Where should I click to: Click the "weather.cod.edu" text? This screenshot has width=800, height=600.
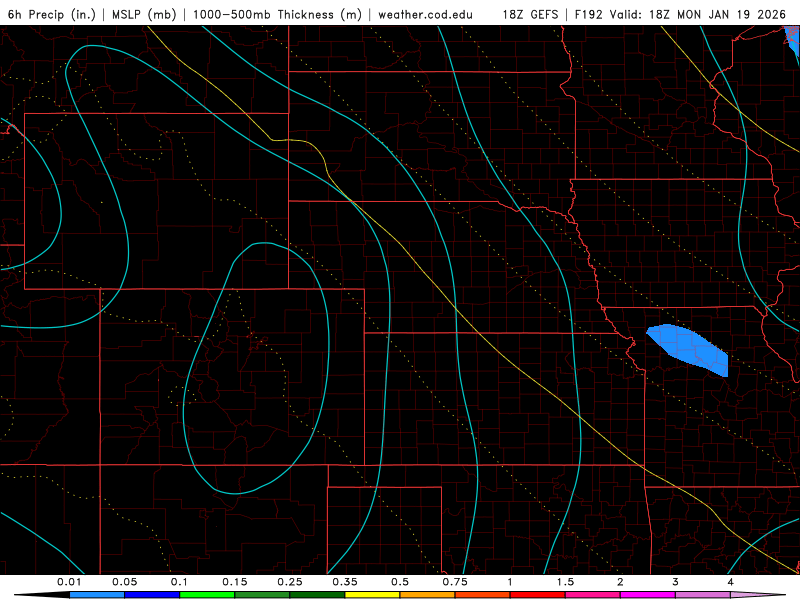(426, 14)
